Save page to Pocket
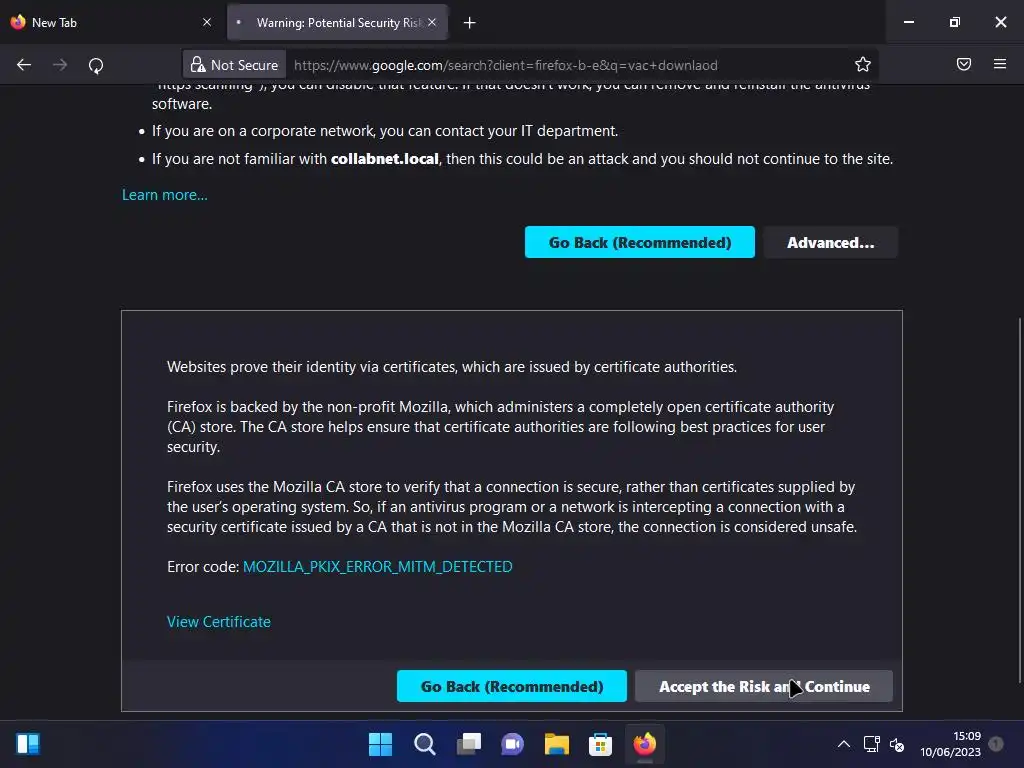This screenshot has width=1024, height=768. click(964, 64)
